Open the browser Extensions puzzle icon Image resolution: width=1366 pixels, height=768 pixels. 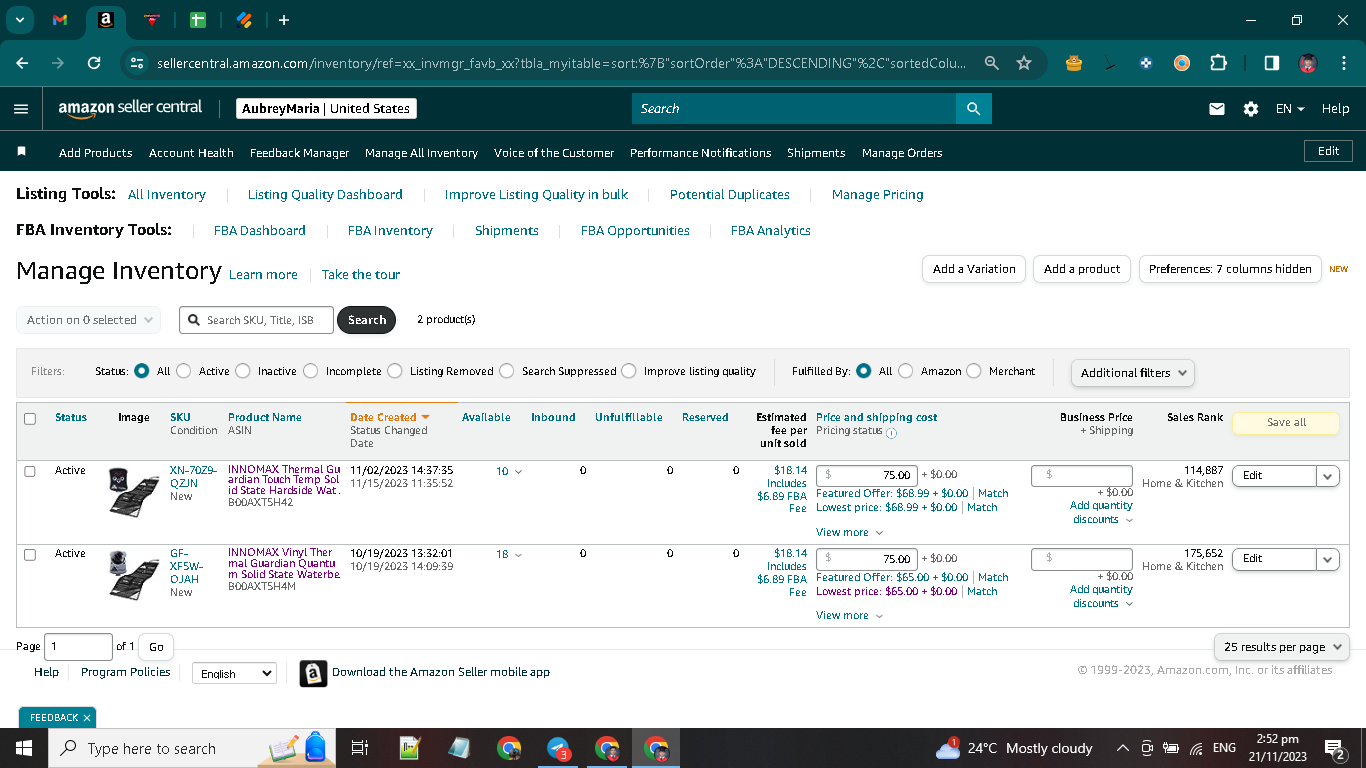pos(1218,63)
